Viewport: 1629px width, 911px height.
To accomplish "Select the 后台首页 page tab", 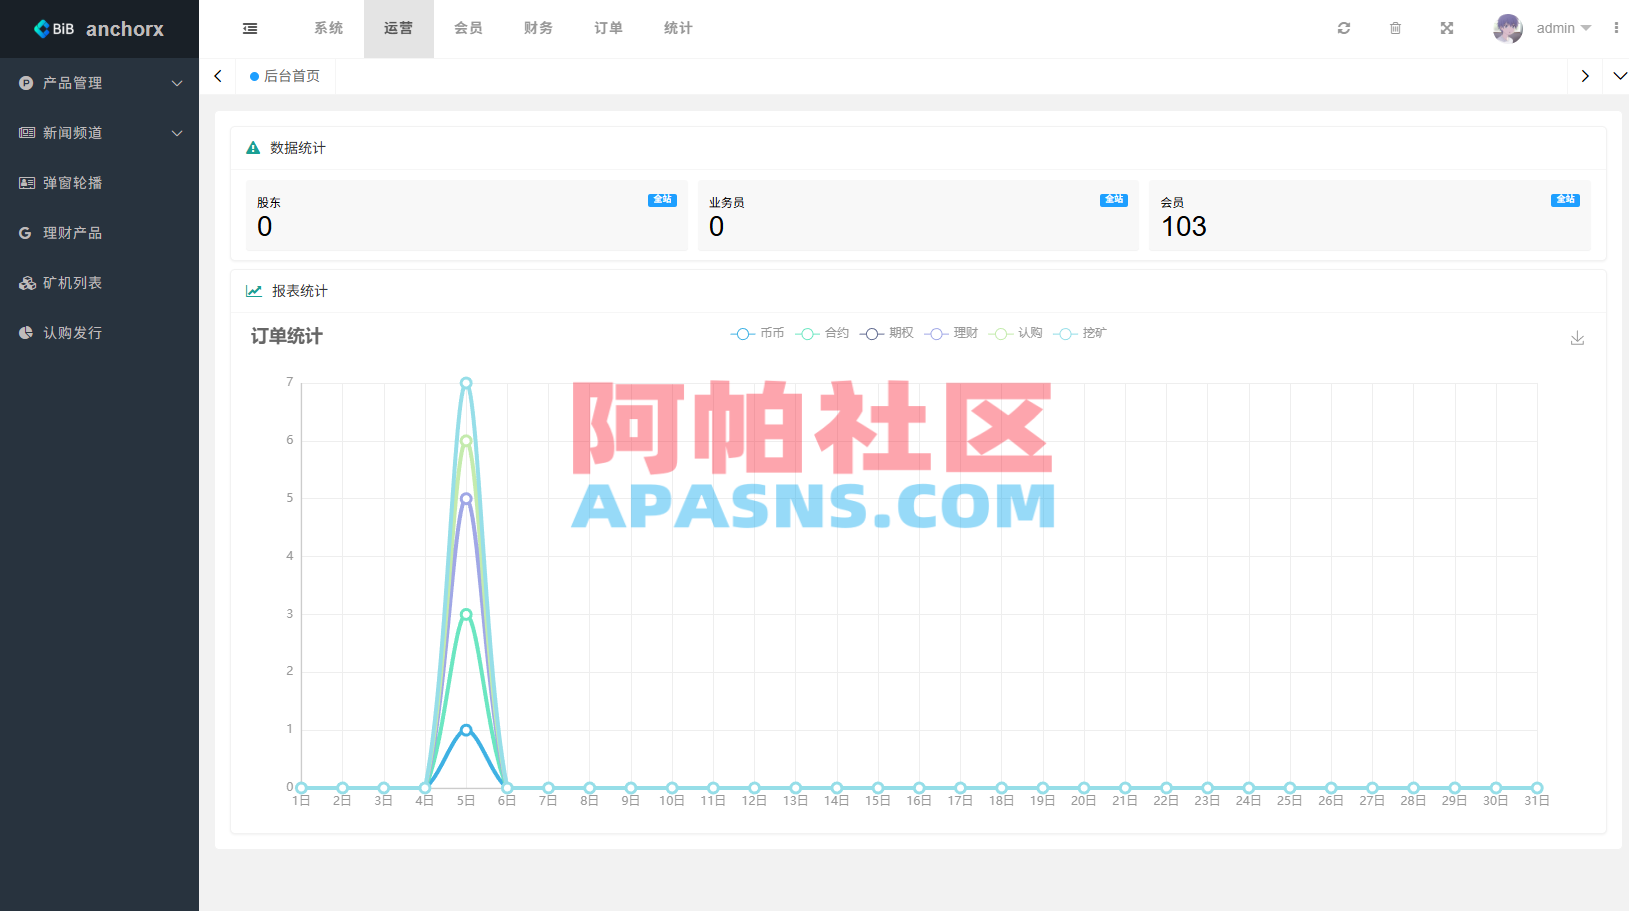I will pos(285,76).
